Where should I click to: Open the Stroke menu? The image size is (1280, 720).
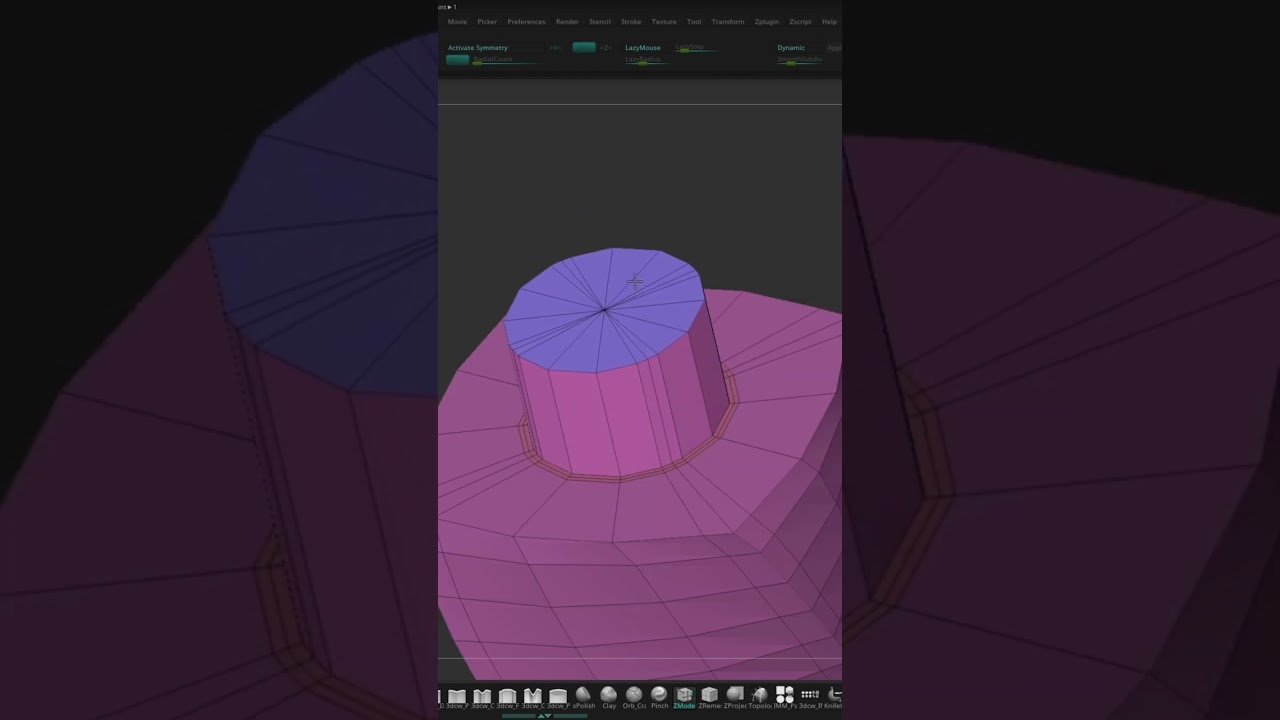631,22
